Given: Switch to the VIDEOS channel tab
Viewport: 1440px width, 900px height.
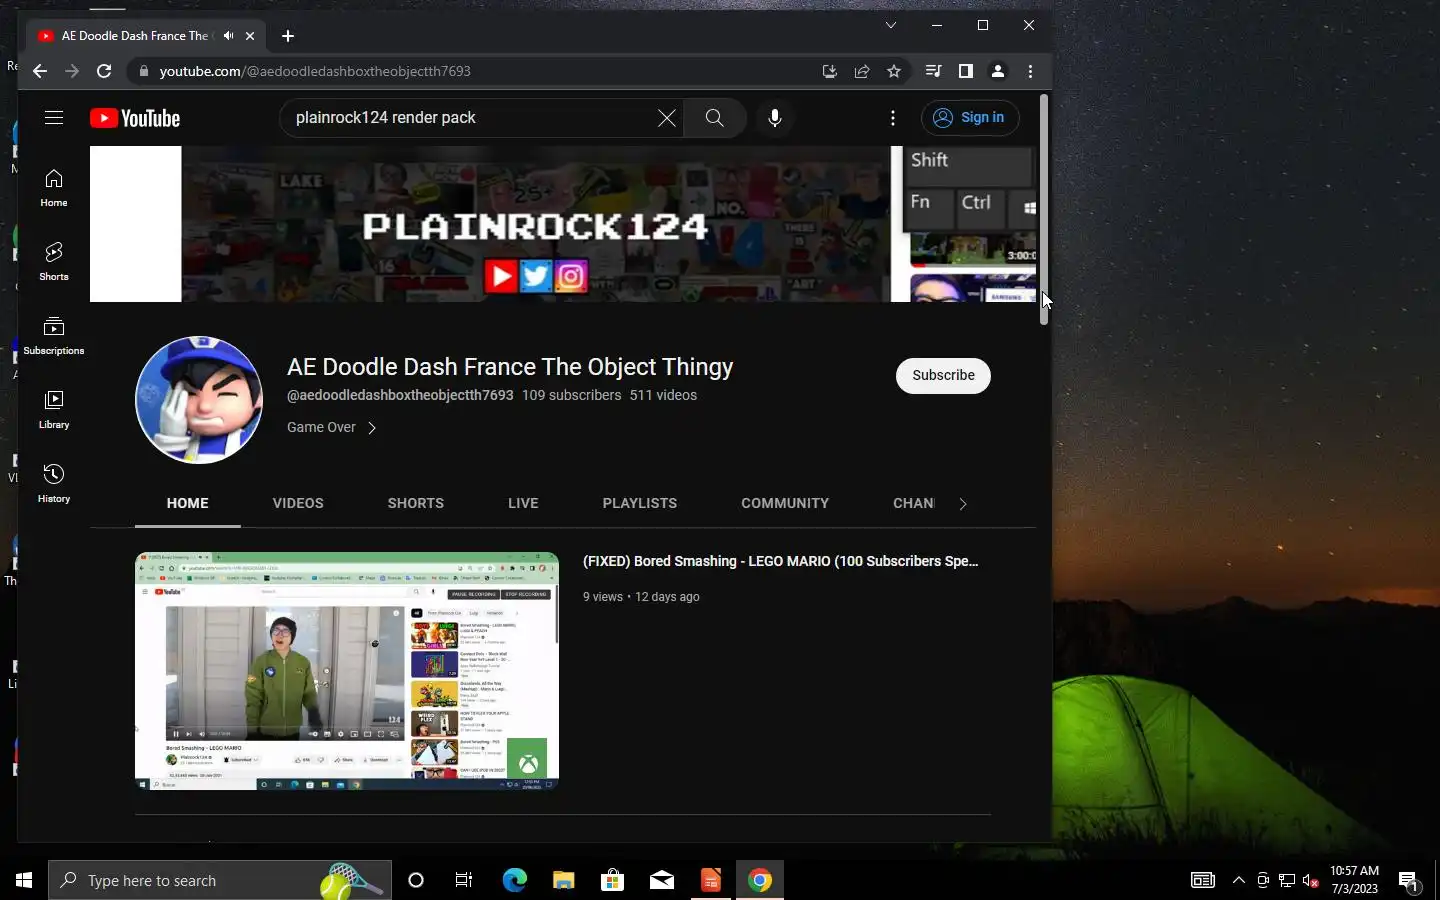Looking at the screenshot, I should (x=298, y=503).
